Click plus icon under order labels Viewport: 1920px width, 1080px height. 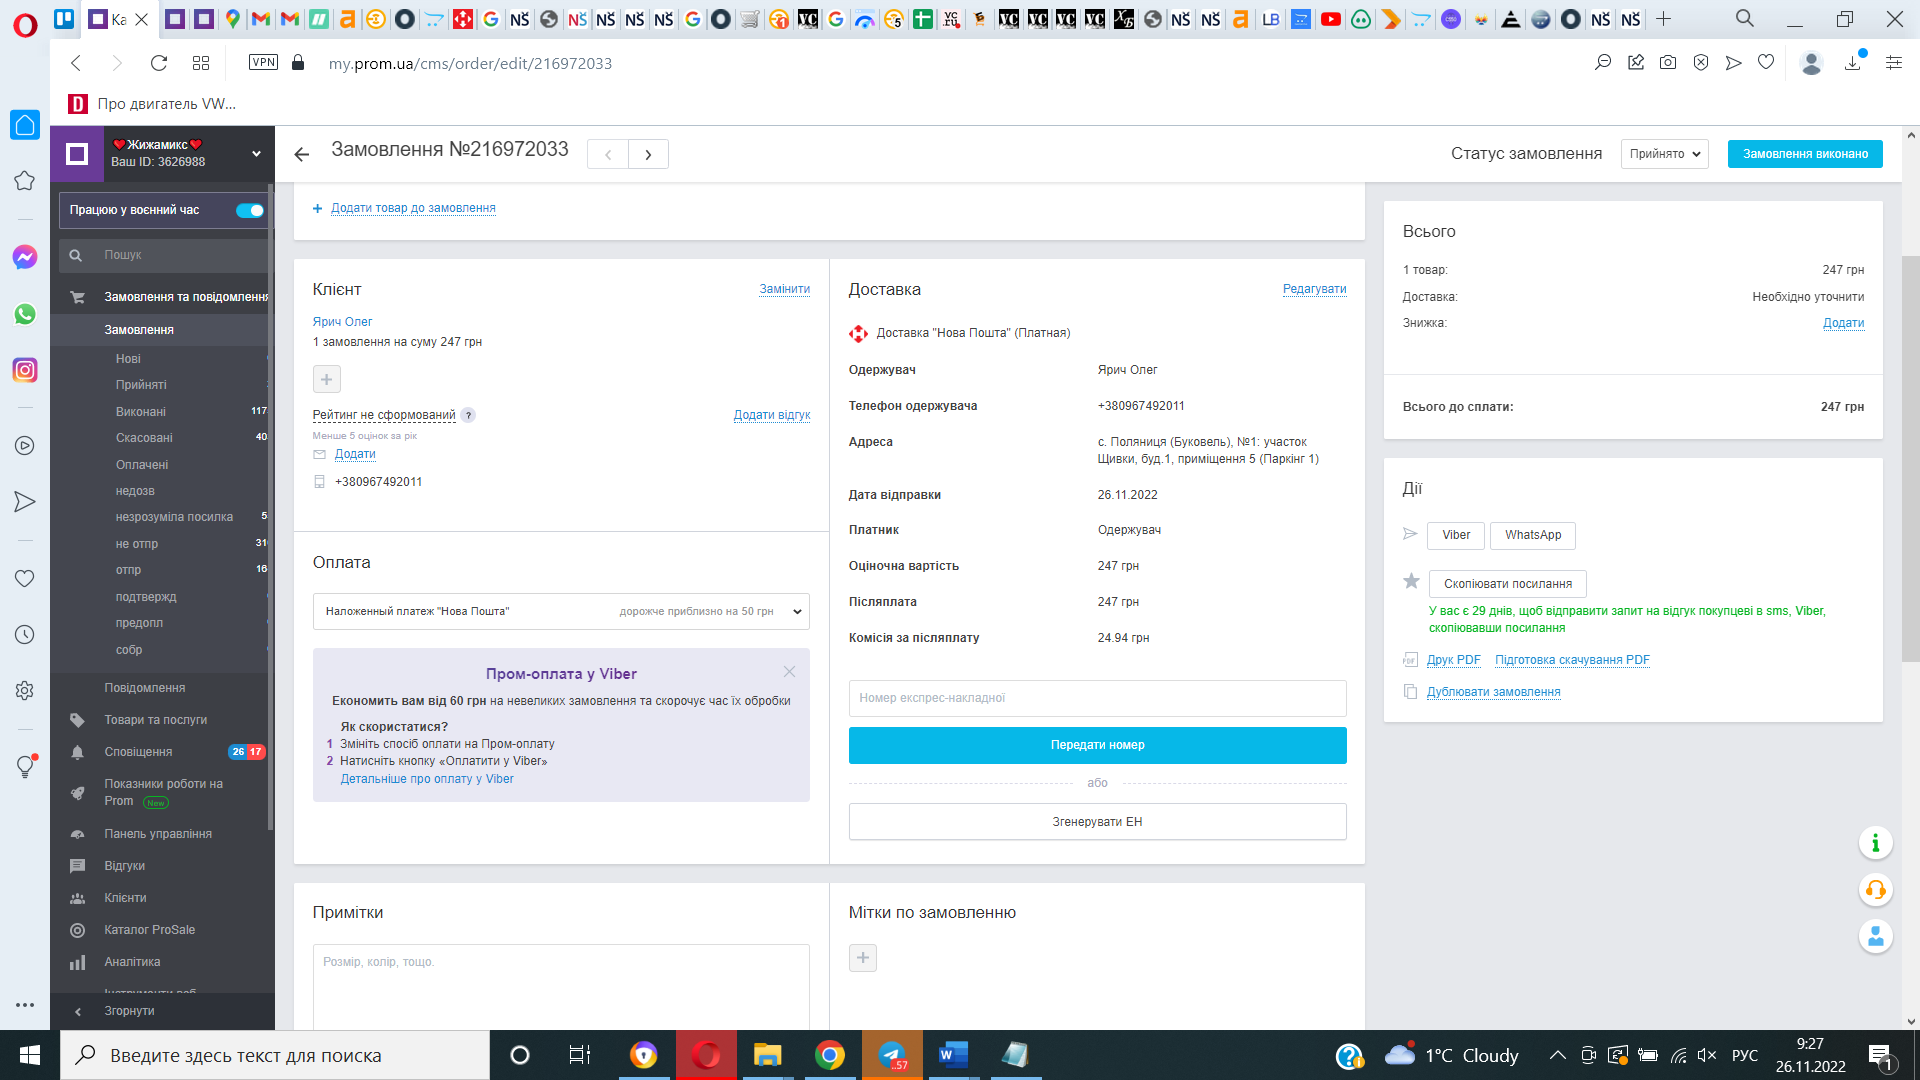click(863, 958)
